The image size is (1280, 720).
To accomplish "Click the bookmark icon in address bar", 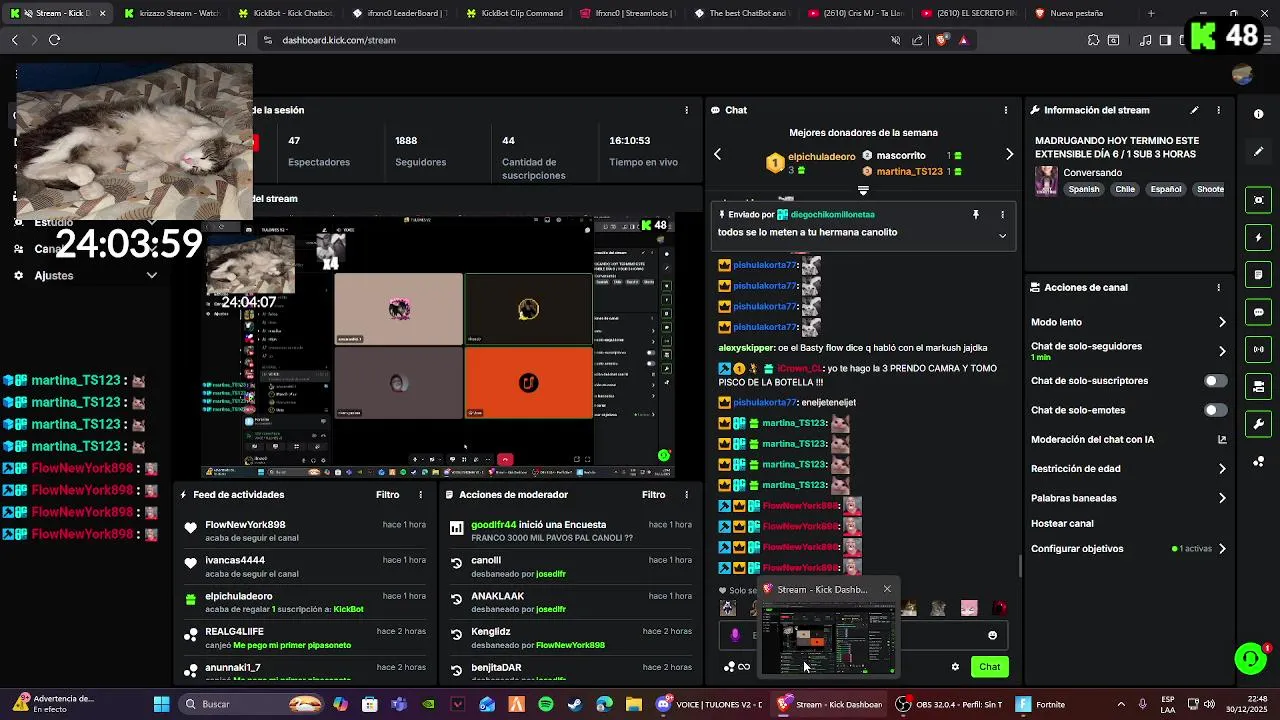I will click(241, 40).
